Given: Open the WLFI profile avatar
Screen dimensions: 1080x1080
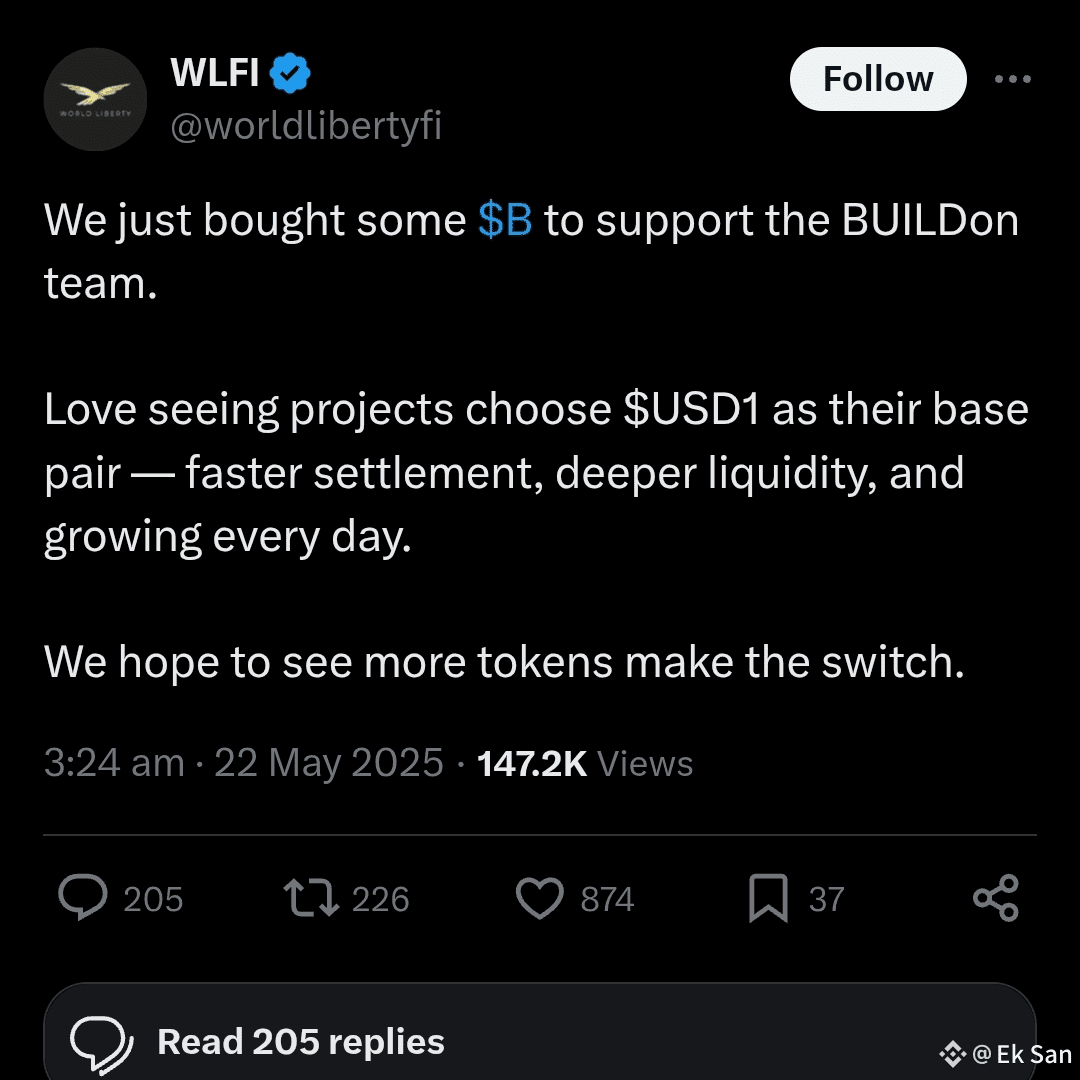Looking at the screenshot, I should point(96,100).
